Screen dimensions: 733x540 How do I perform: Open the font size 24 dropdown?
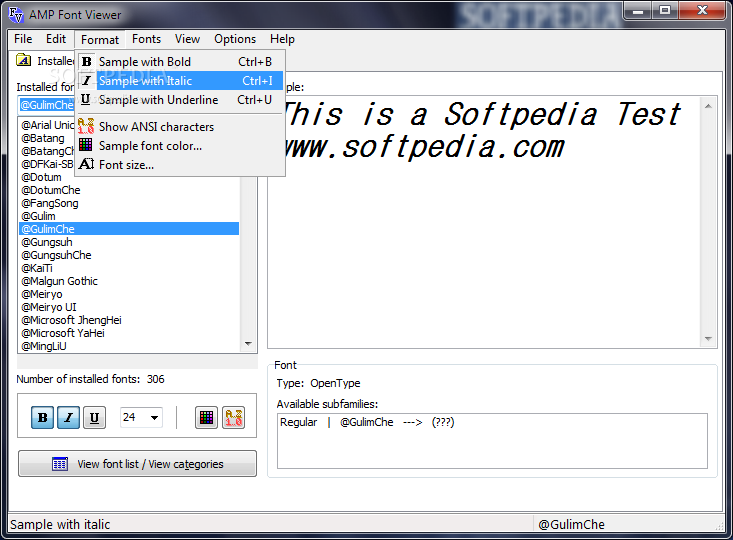click(154, 417)
